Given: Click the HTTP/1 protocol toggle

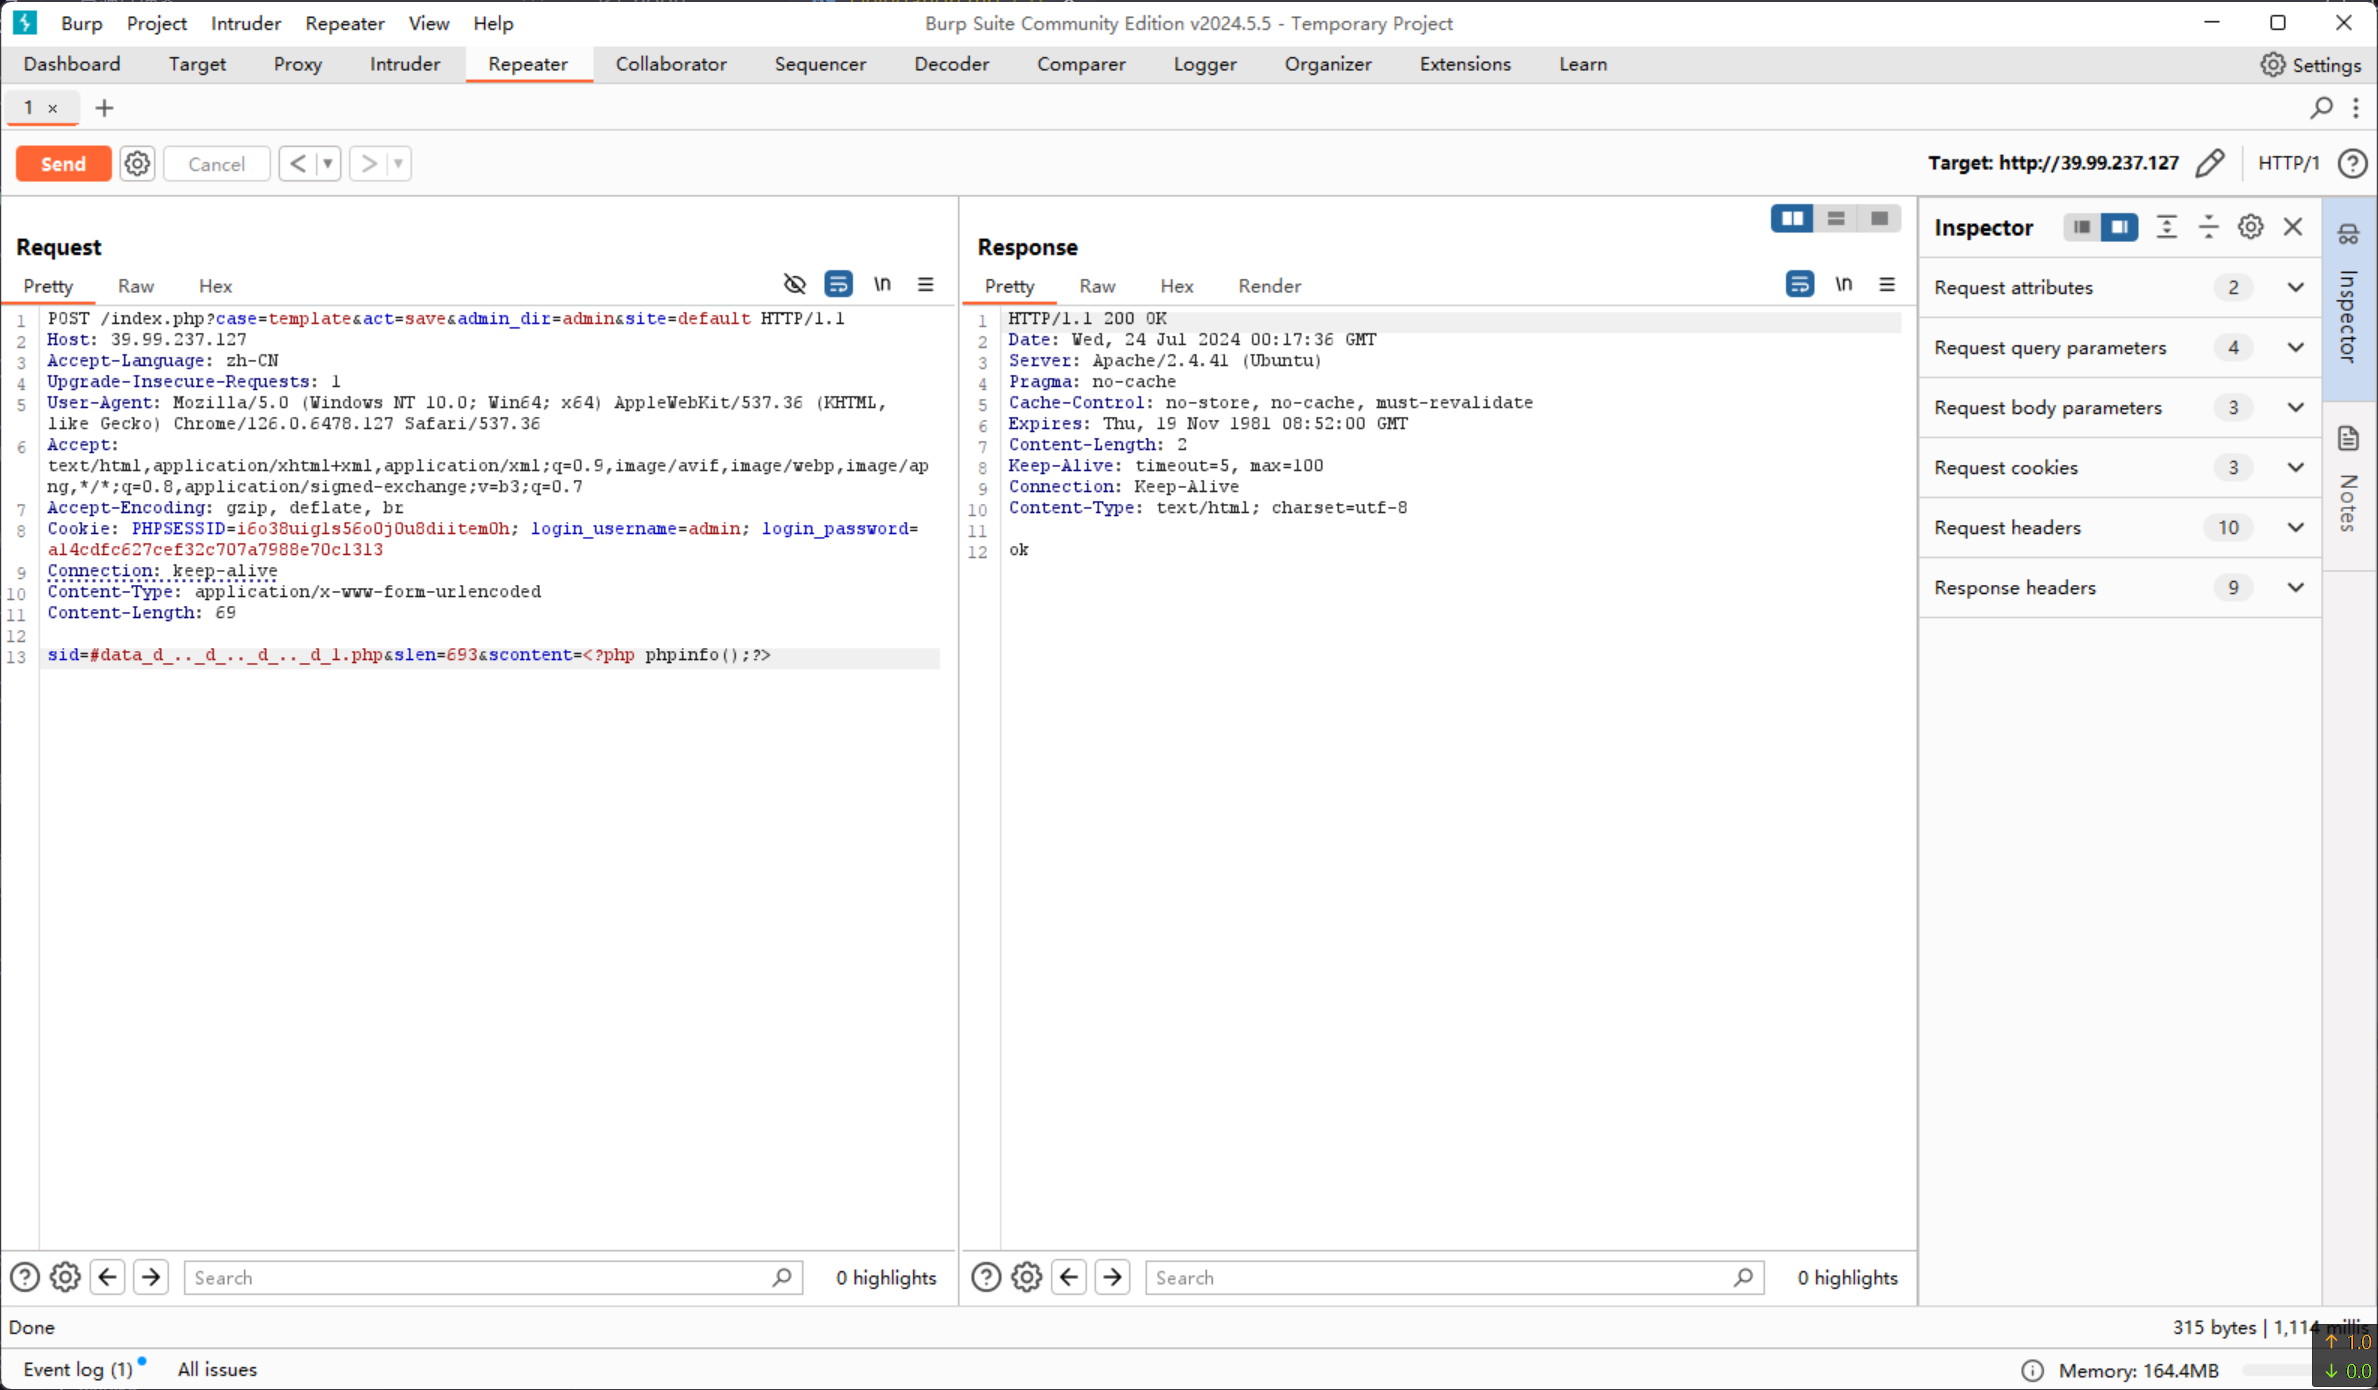Looking at the screenshot, I should [x=2288, y=163].
